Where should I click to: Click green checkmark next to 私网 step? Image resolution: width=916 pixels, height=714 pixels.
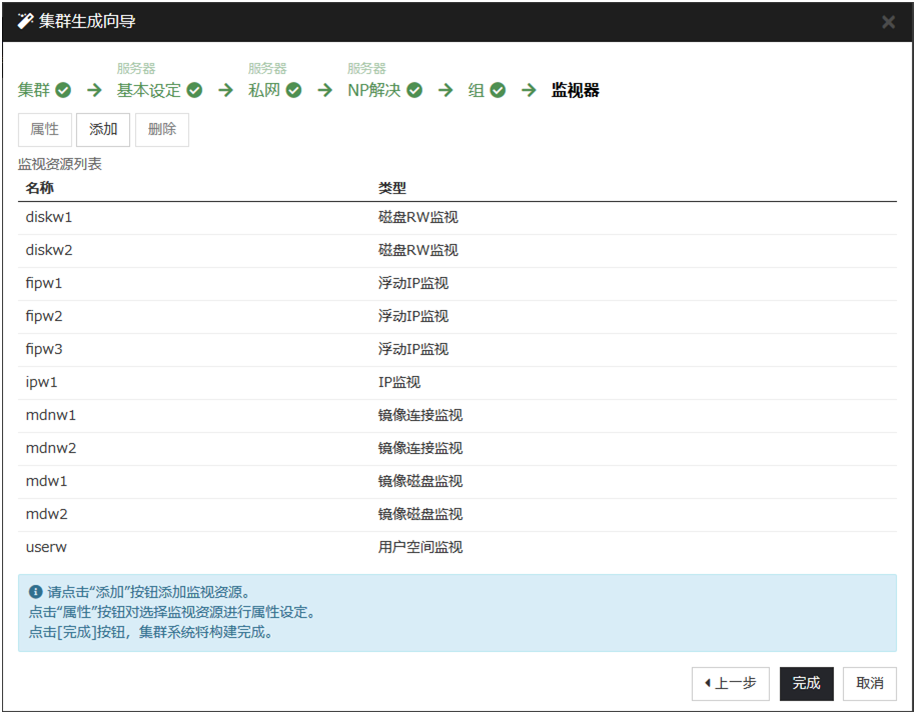pos(294,90)
